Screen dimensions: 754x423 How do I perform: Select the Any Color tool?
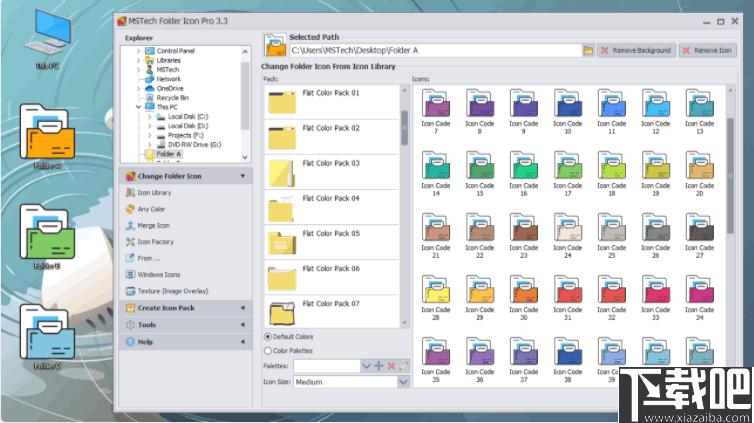[x=151, y=209]
